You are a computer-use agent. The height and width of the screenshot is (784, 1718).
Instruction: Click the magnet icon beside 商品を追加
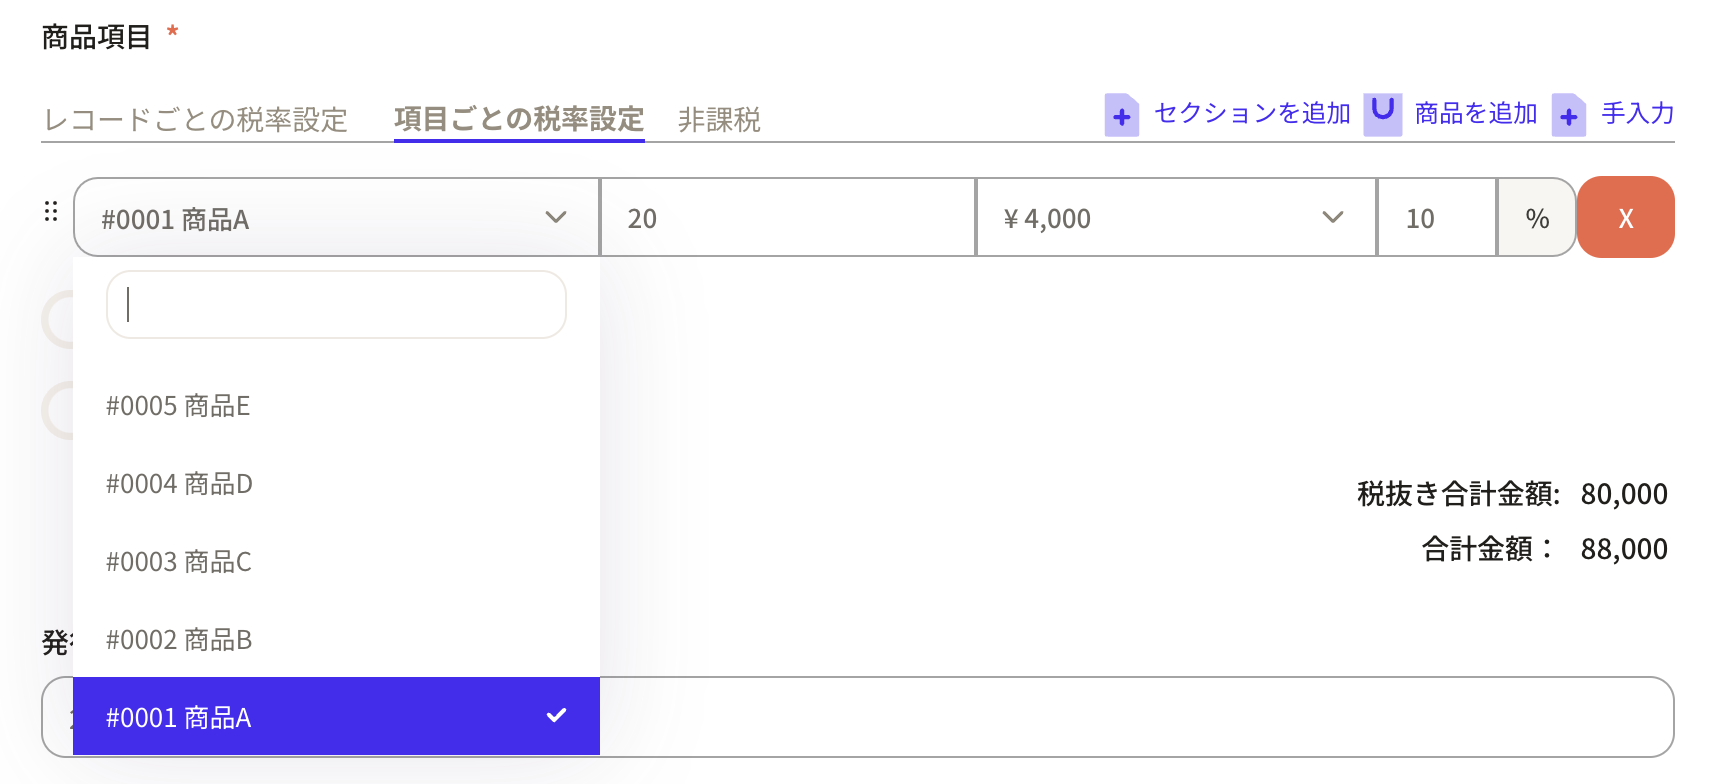1382,113
